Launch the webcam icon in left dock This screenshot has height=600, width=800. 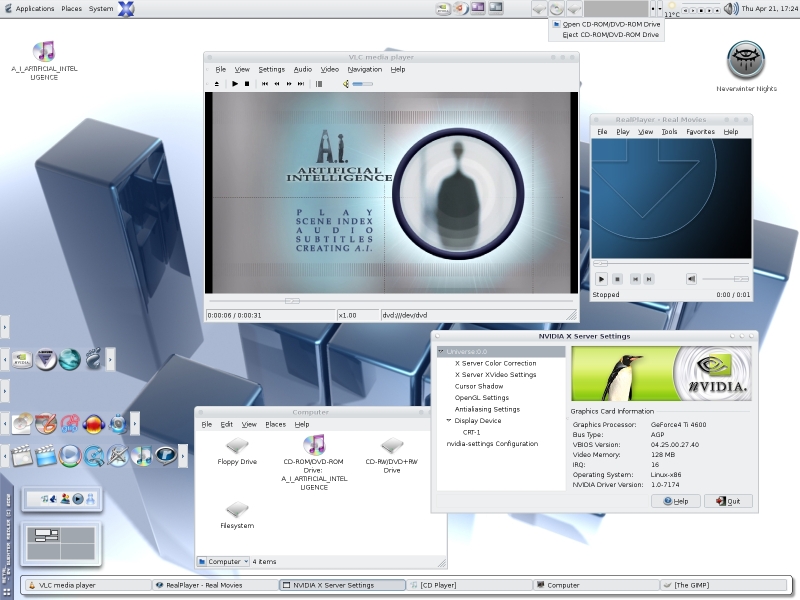click(x=118, y=423)
